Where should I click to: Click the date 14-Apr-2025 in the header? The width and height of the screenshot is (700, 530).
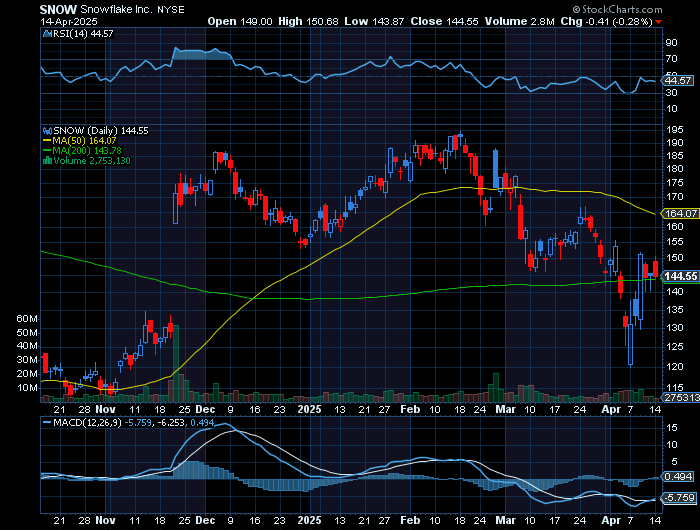coord(69,21)
